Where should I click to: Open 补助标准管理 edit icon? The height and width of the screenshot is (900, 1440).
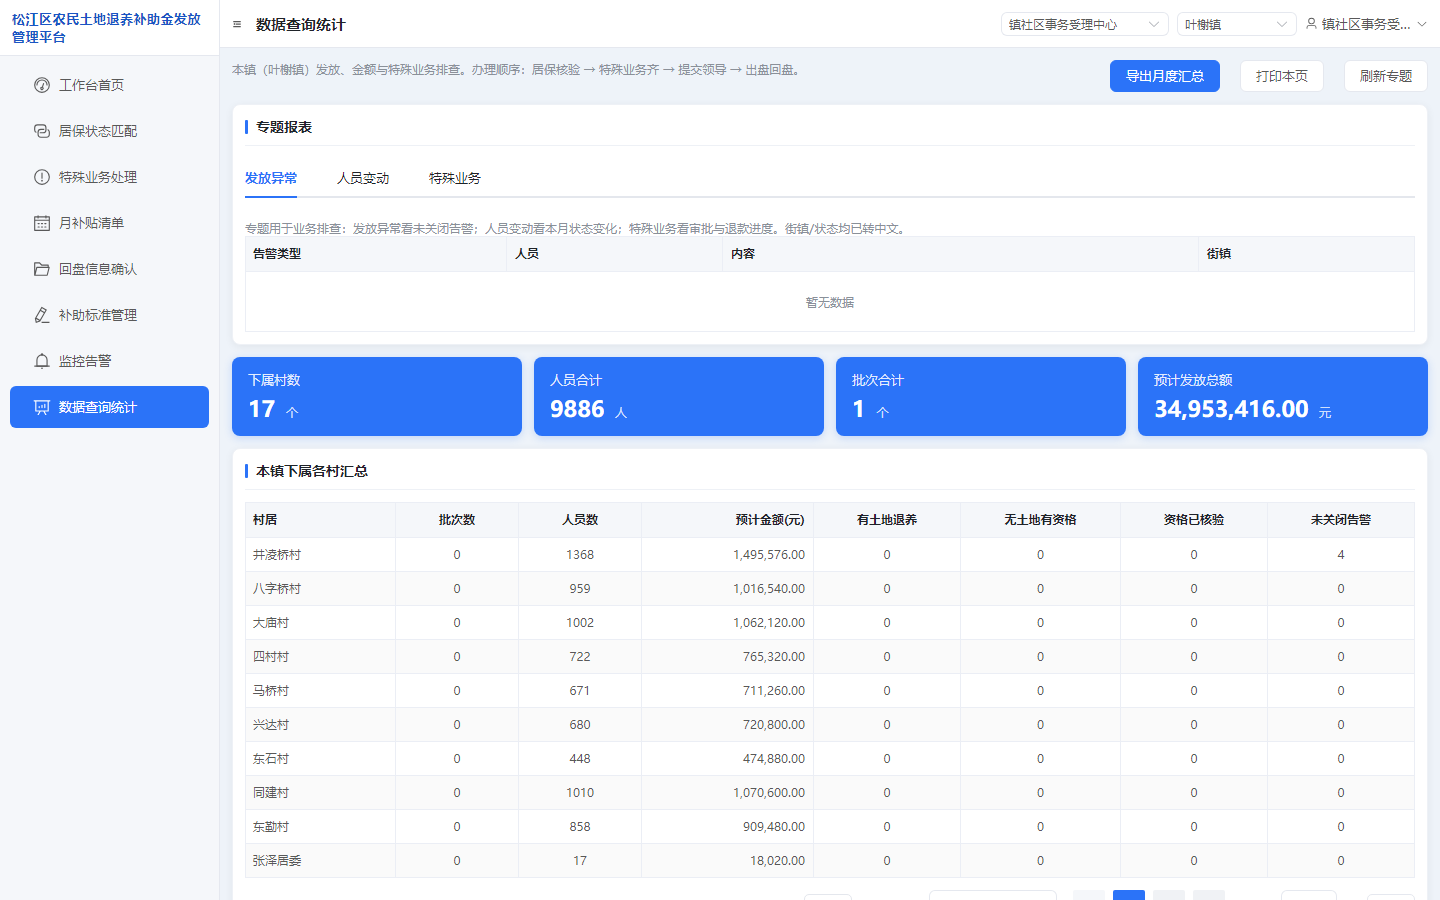[42, 315]
